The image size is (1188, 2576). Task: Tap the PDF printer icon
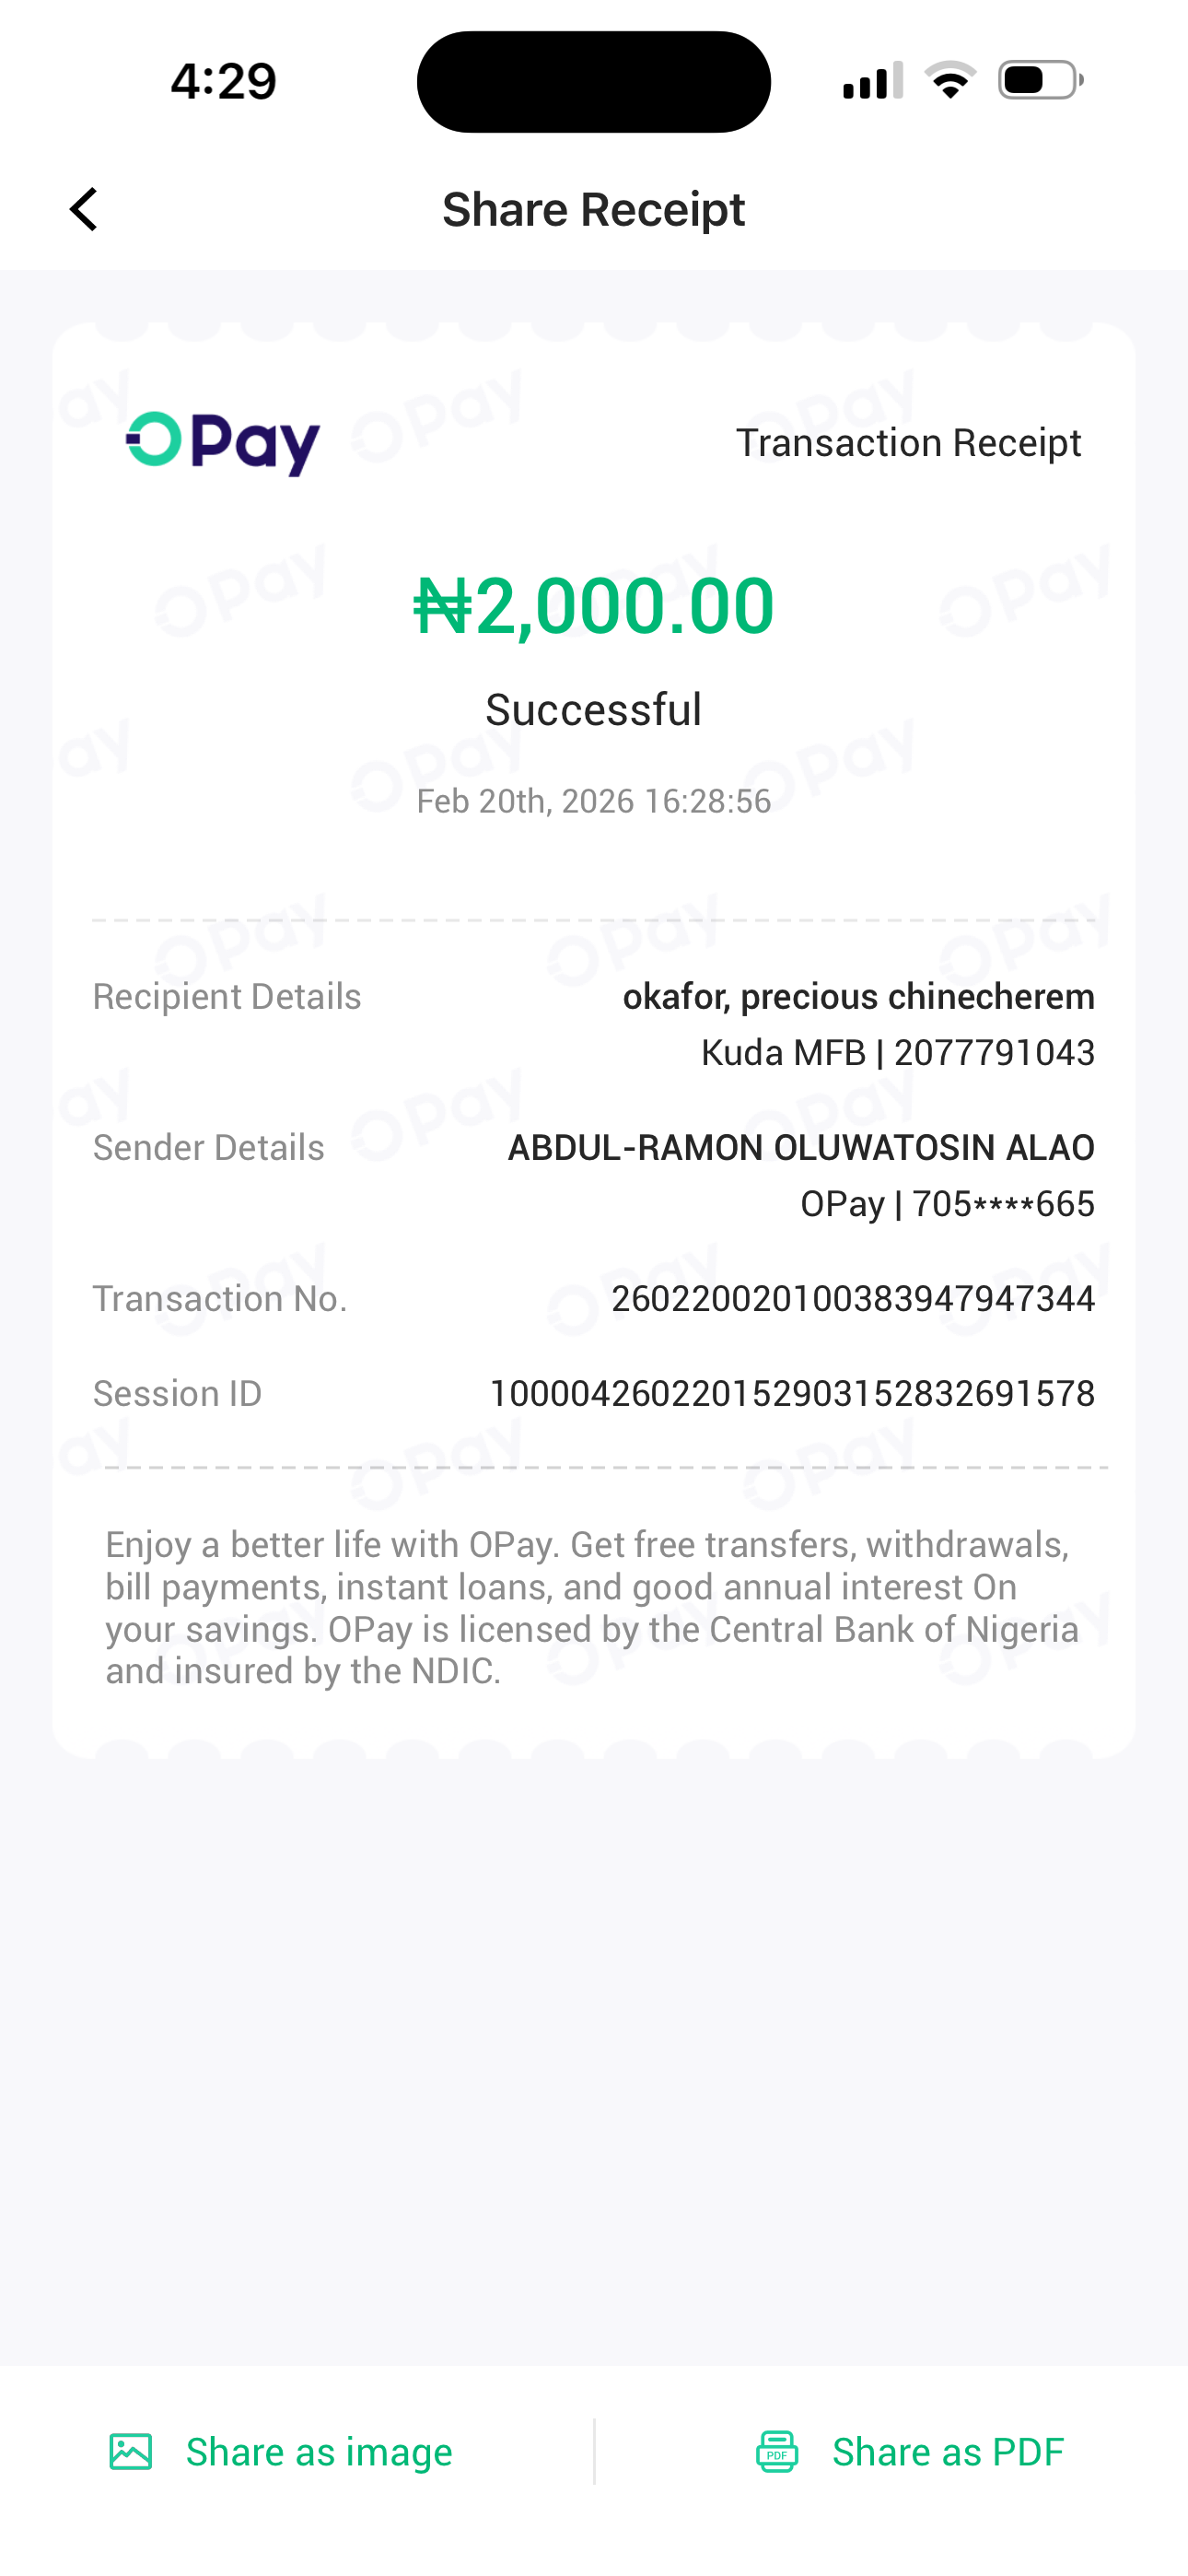pos(777,2452)
